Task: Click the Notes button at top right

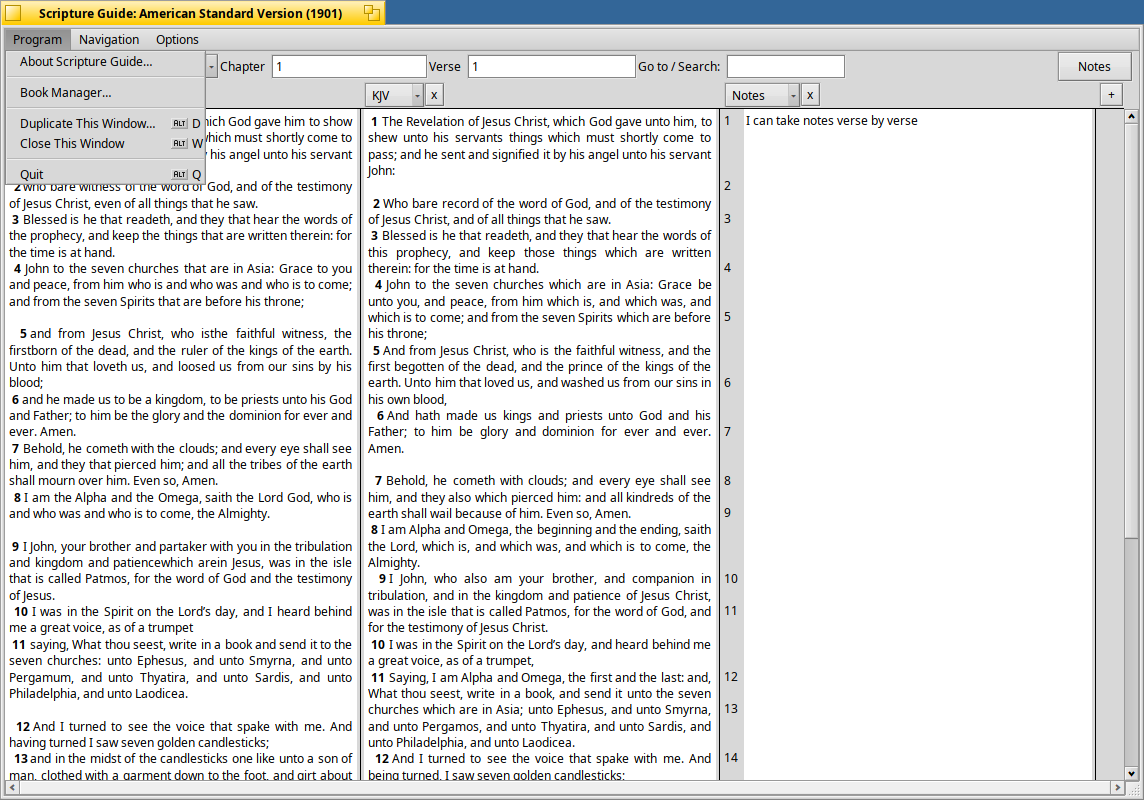Action: pyautogui.click(x=1094, y=66)
